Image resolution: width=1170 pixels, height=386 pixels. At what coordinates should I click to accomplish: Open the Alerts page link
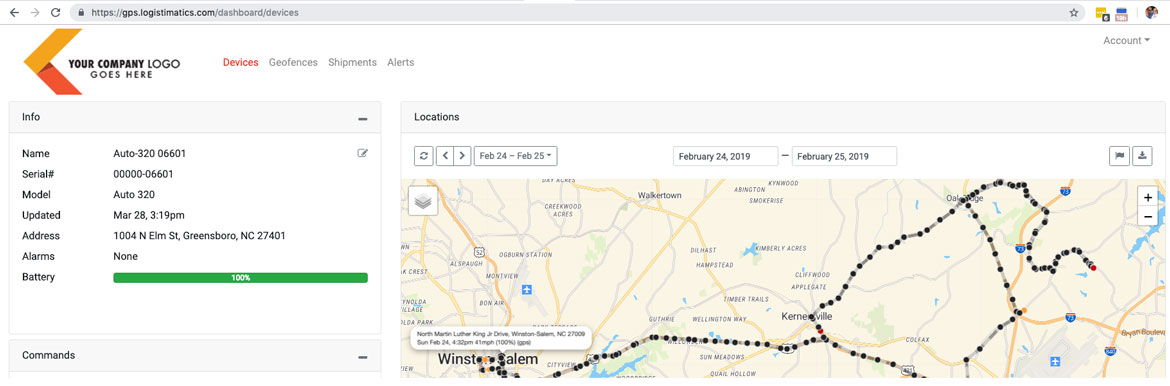click(401, 63)
